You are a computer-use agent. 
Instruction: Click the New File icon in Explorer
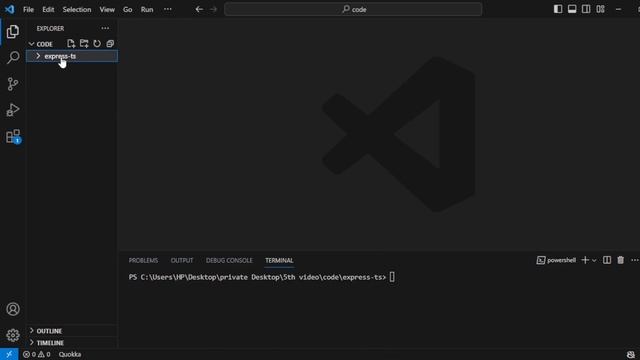tap(71, 44)
